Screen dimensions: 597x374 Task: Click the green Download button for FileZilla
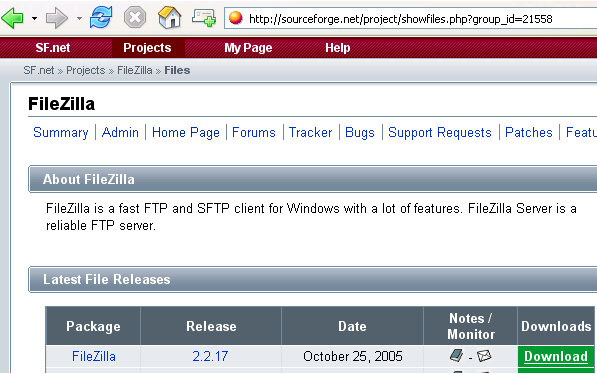coord(556,356)
